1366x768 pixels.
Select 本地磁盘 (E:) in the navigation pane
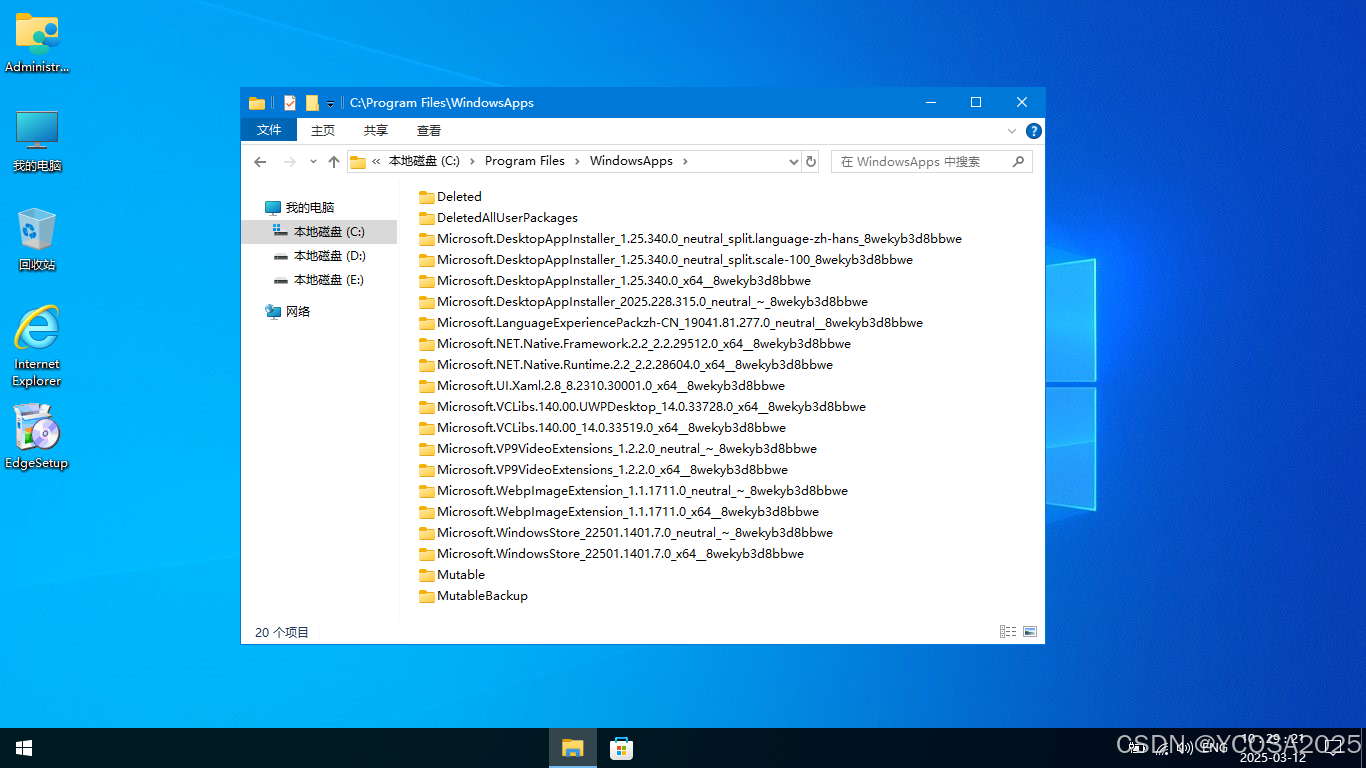[x=319, y=280]
